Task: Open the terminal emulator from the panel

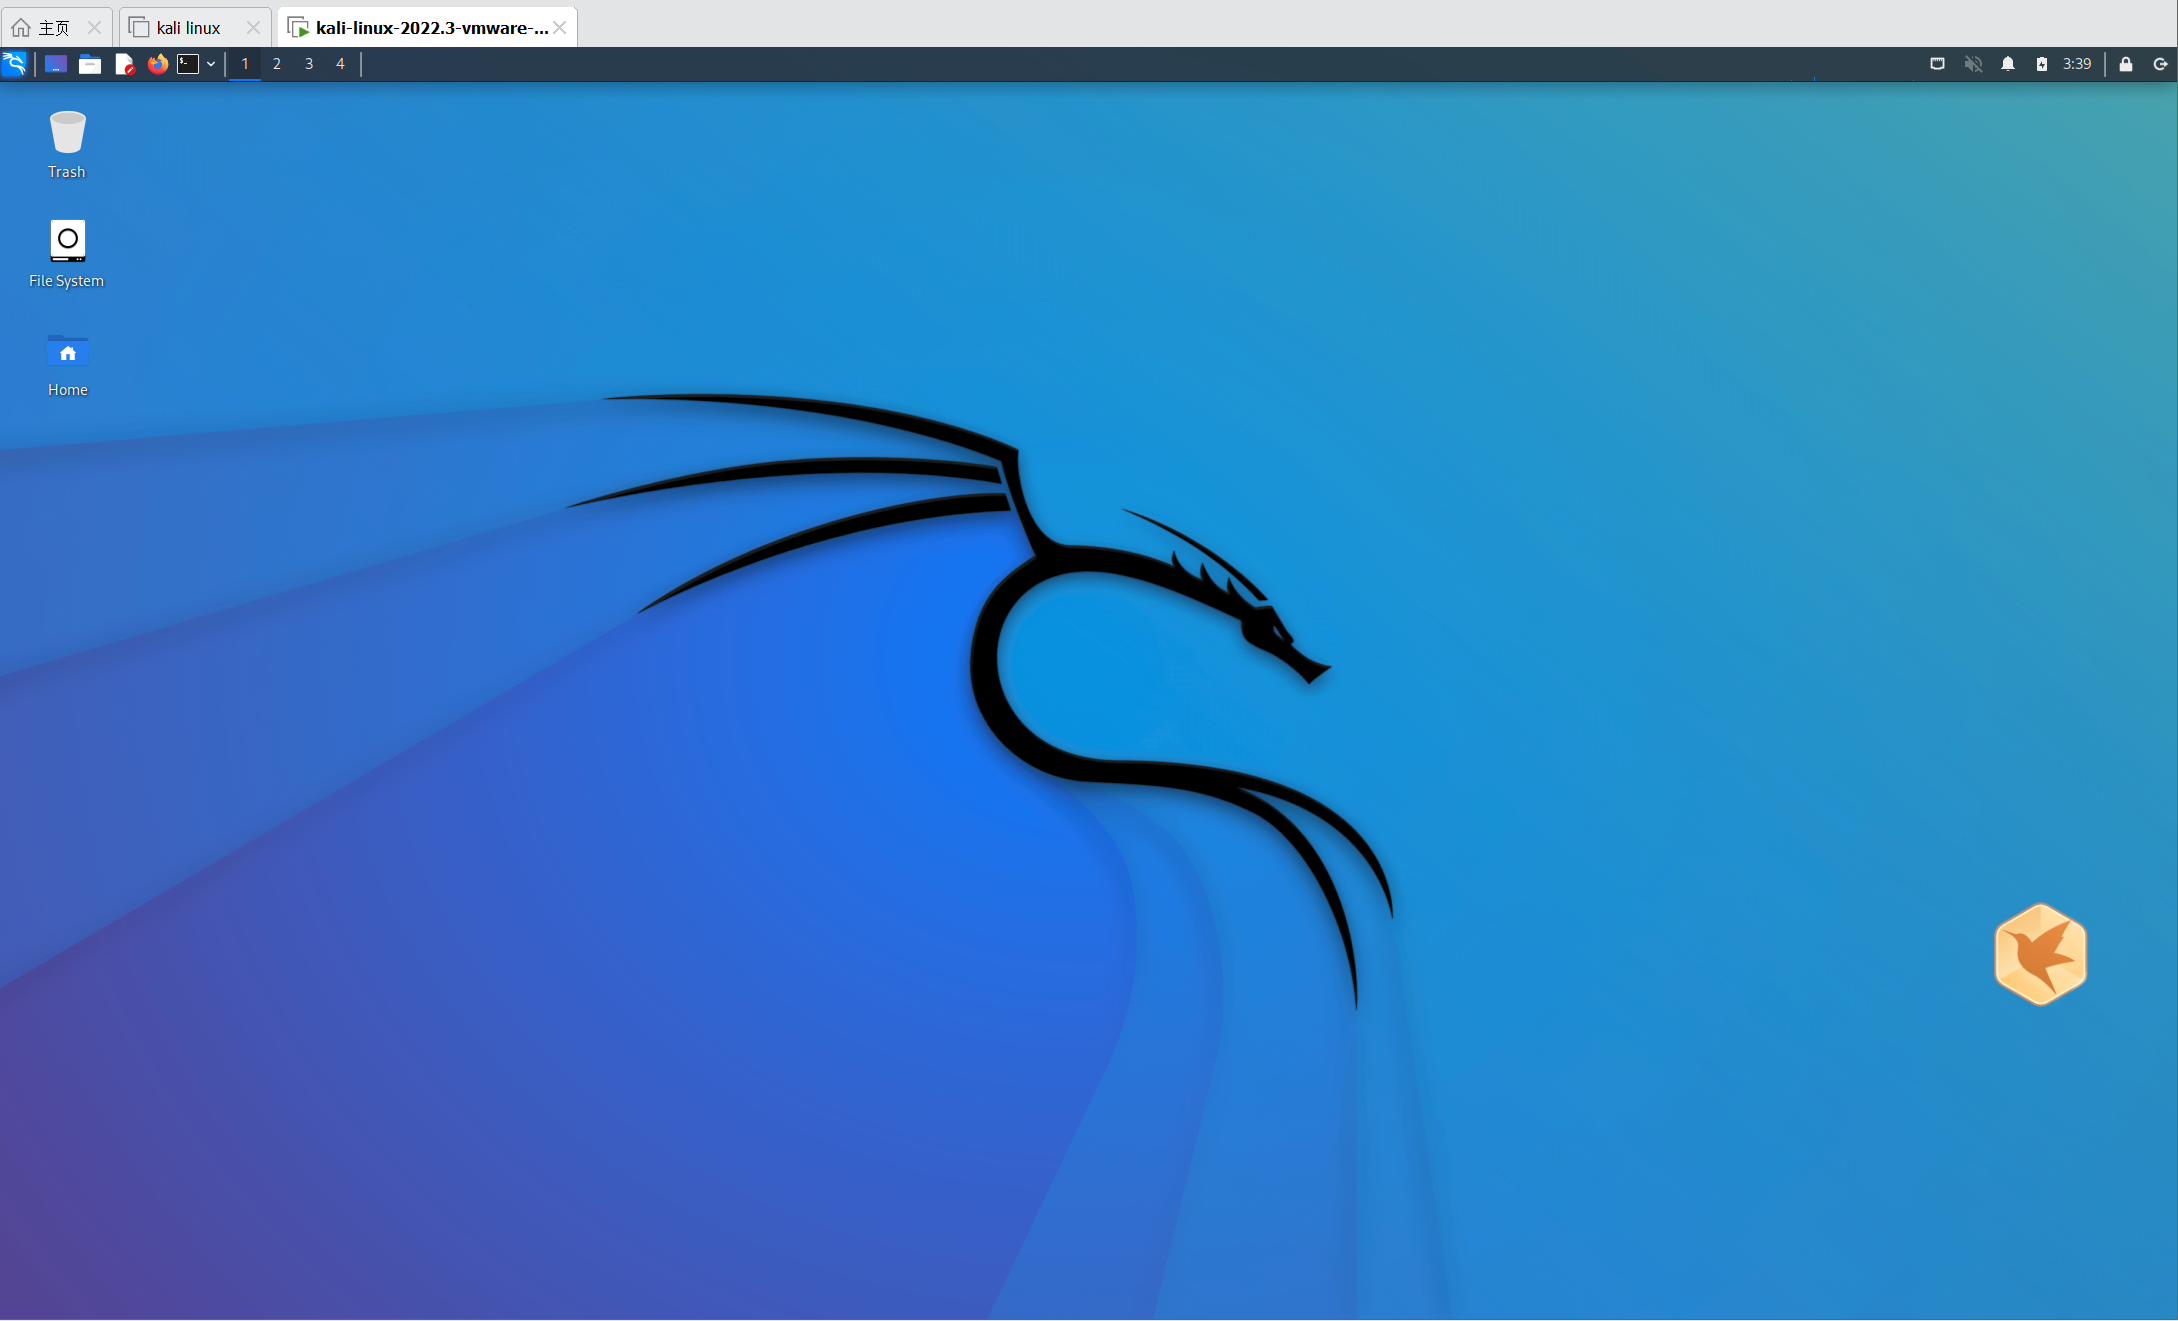Action: click(x=188, y=64)
